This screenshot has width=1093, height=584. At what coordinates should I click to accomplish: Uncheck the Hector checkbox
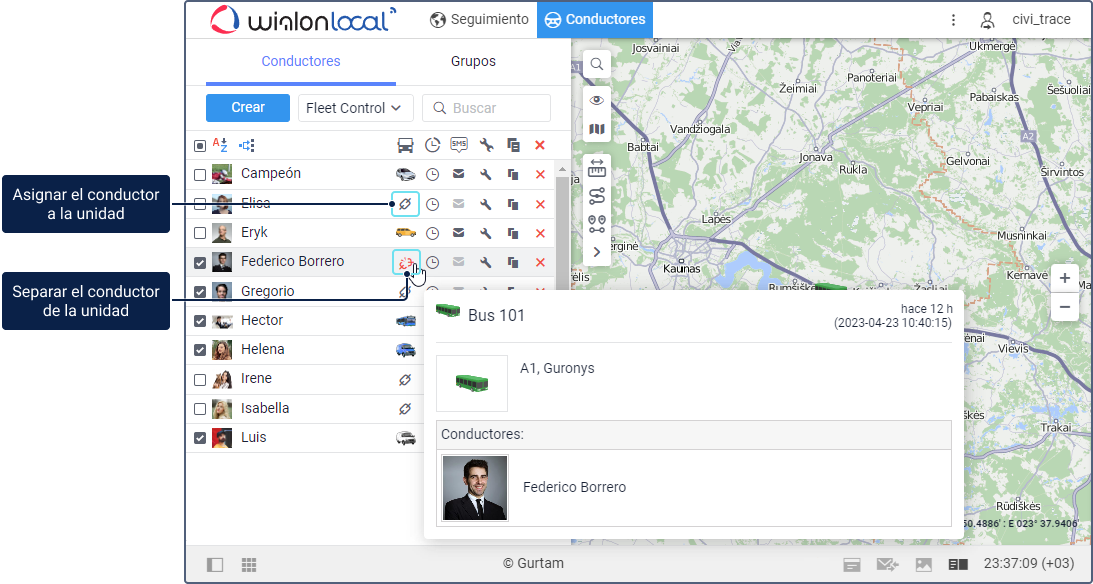click(x=200, y=321)
